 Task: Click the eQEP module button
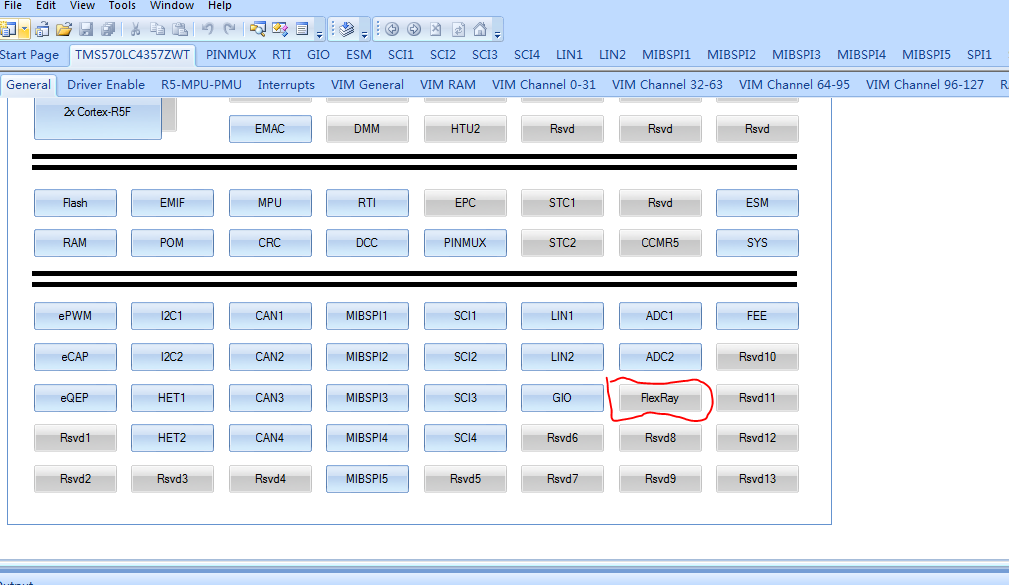click(75, 398)
